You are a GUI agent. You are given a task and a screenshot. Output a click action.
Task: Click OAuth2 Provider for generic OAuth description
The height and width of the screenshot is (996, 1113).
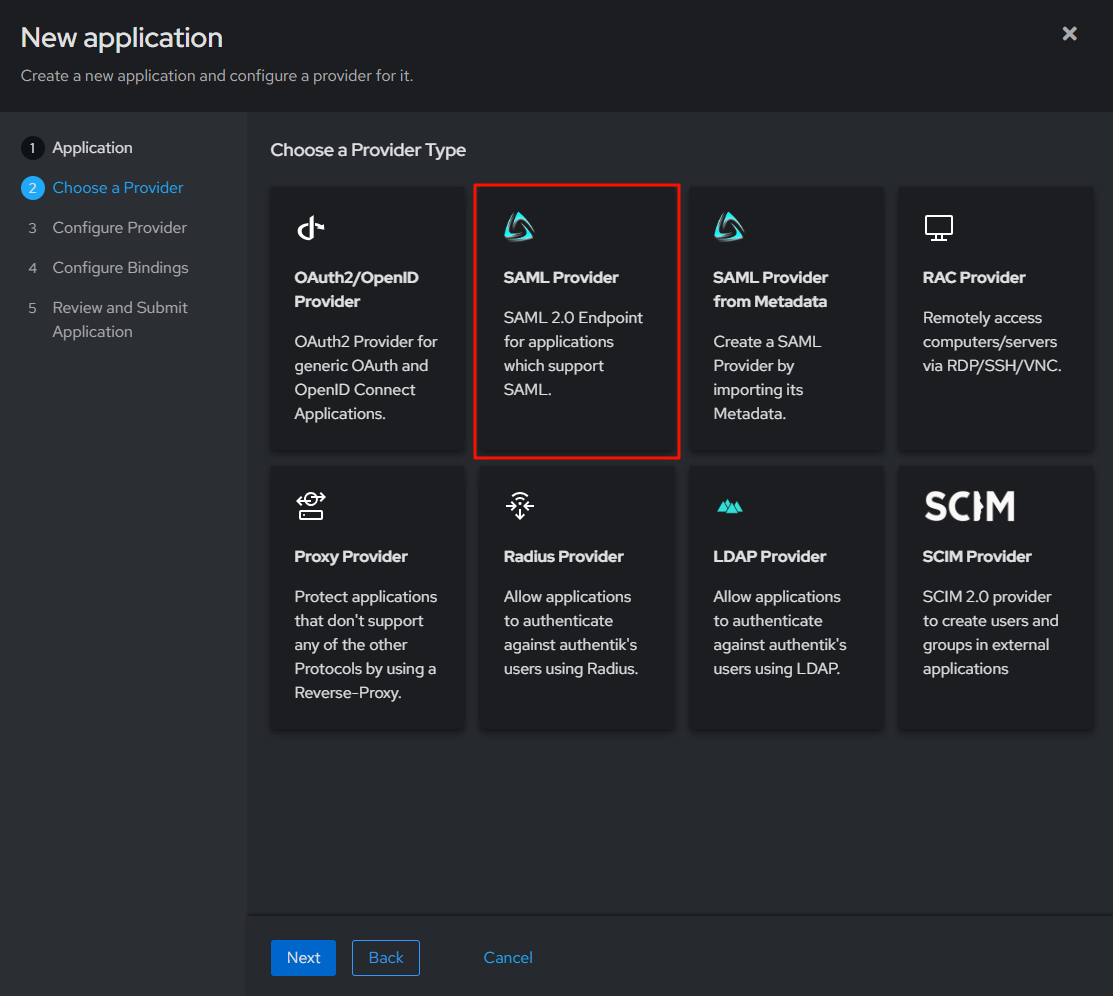(x=366, y=378)
